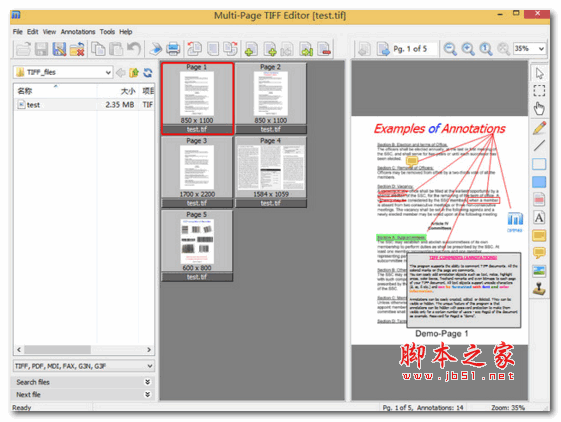The width and height of the screenshot is (561, 422).
Task: Select the pencil freehand tool
Action: click(x=539, y=128)
